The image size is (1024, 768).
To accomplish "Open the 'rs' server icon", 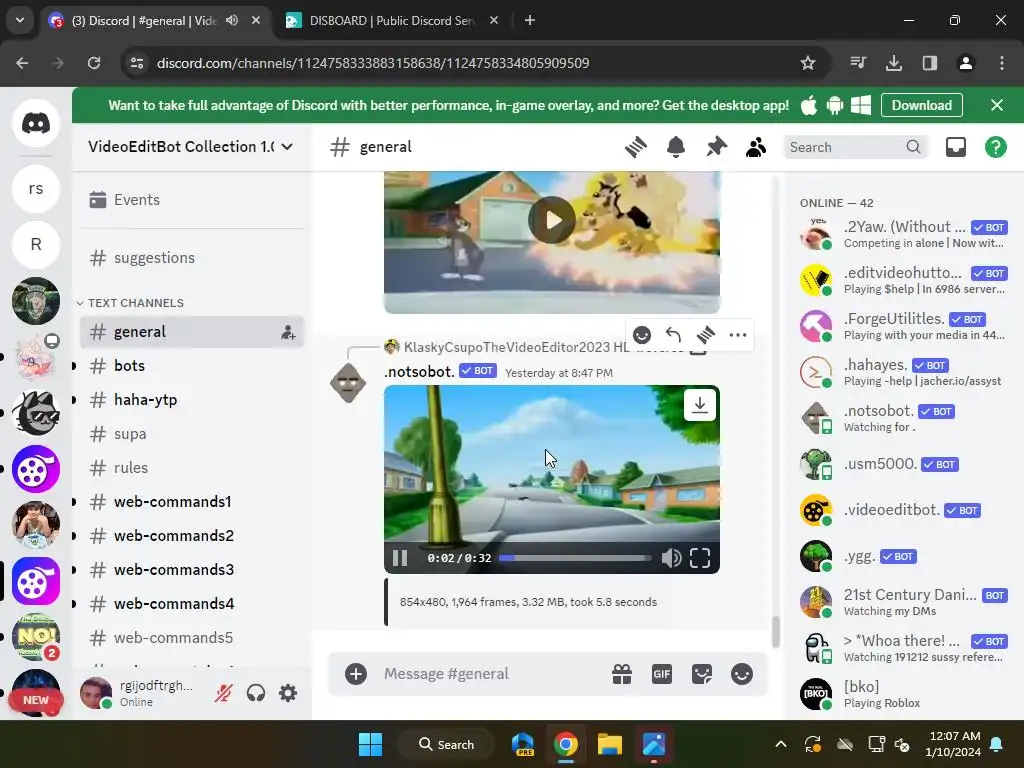I will pos(36,189).
